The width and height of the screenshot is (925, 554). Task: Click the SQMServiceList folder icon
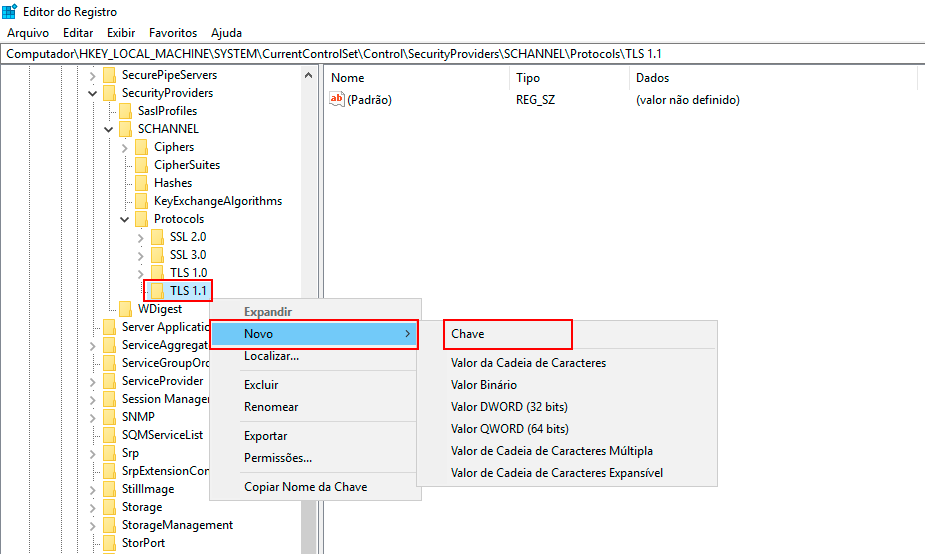(x=109, y=435)
